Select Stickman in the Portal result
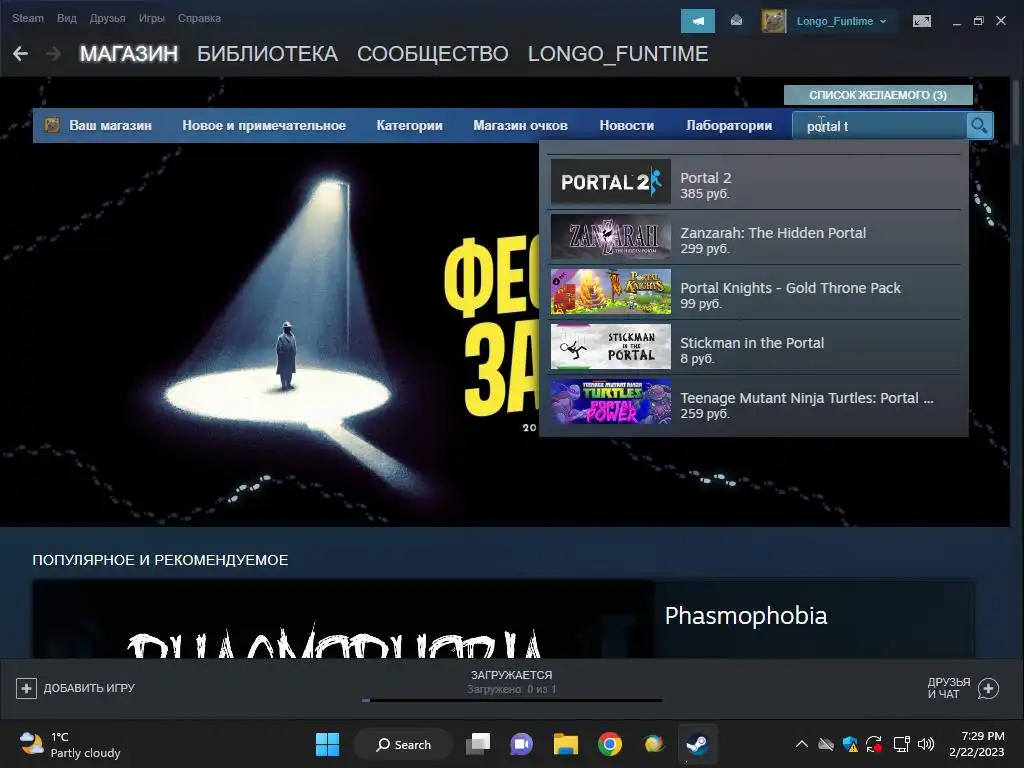 click(756, 347)
